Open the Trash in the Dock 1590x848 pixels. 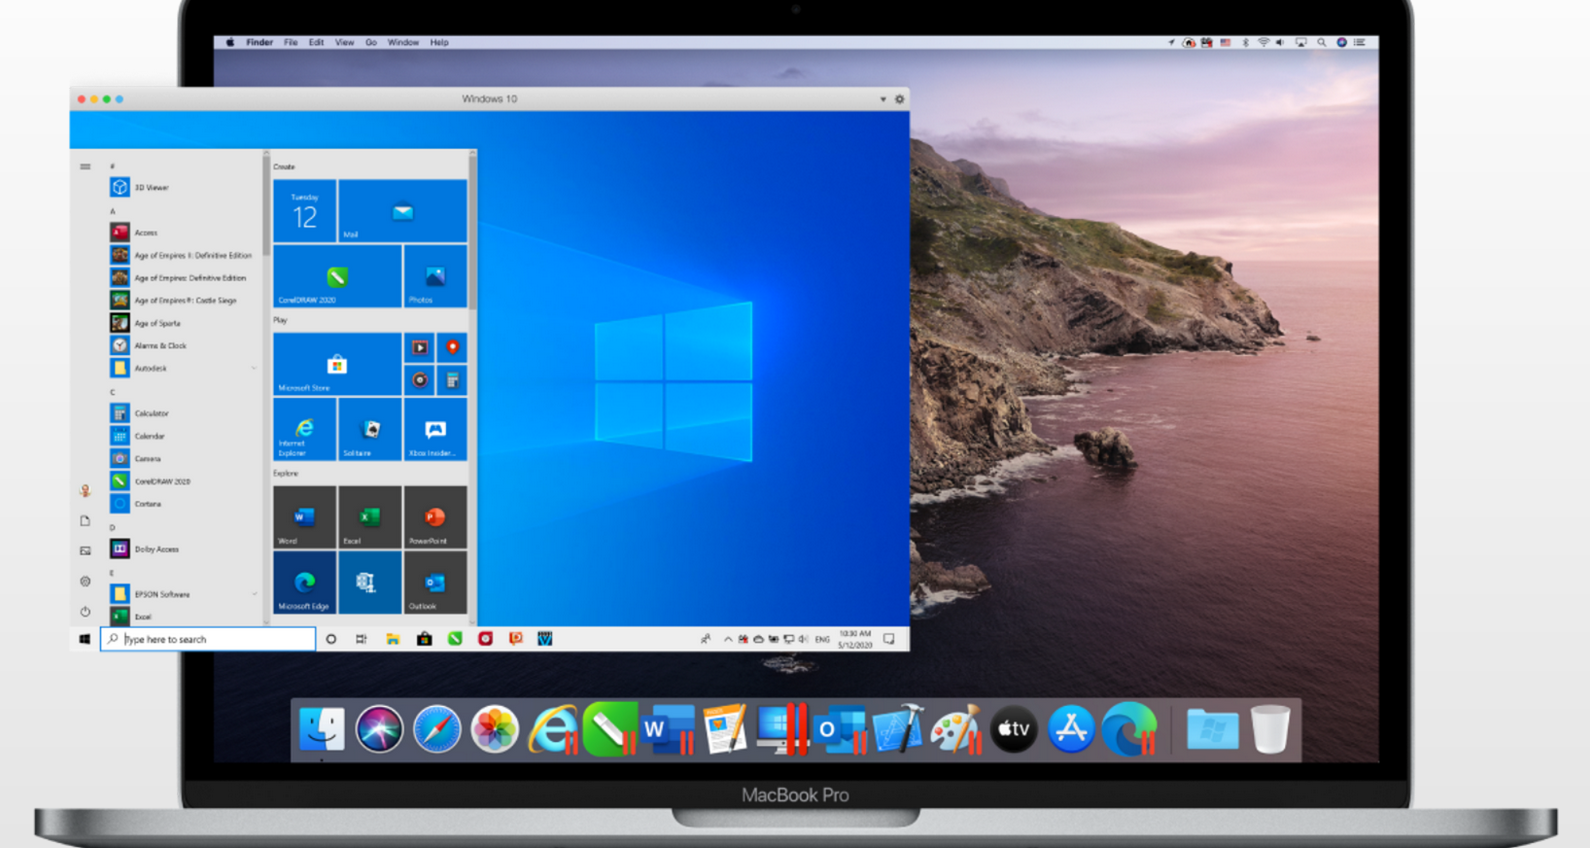pos(1270,729)
